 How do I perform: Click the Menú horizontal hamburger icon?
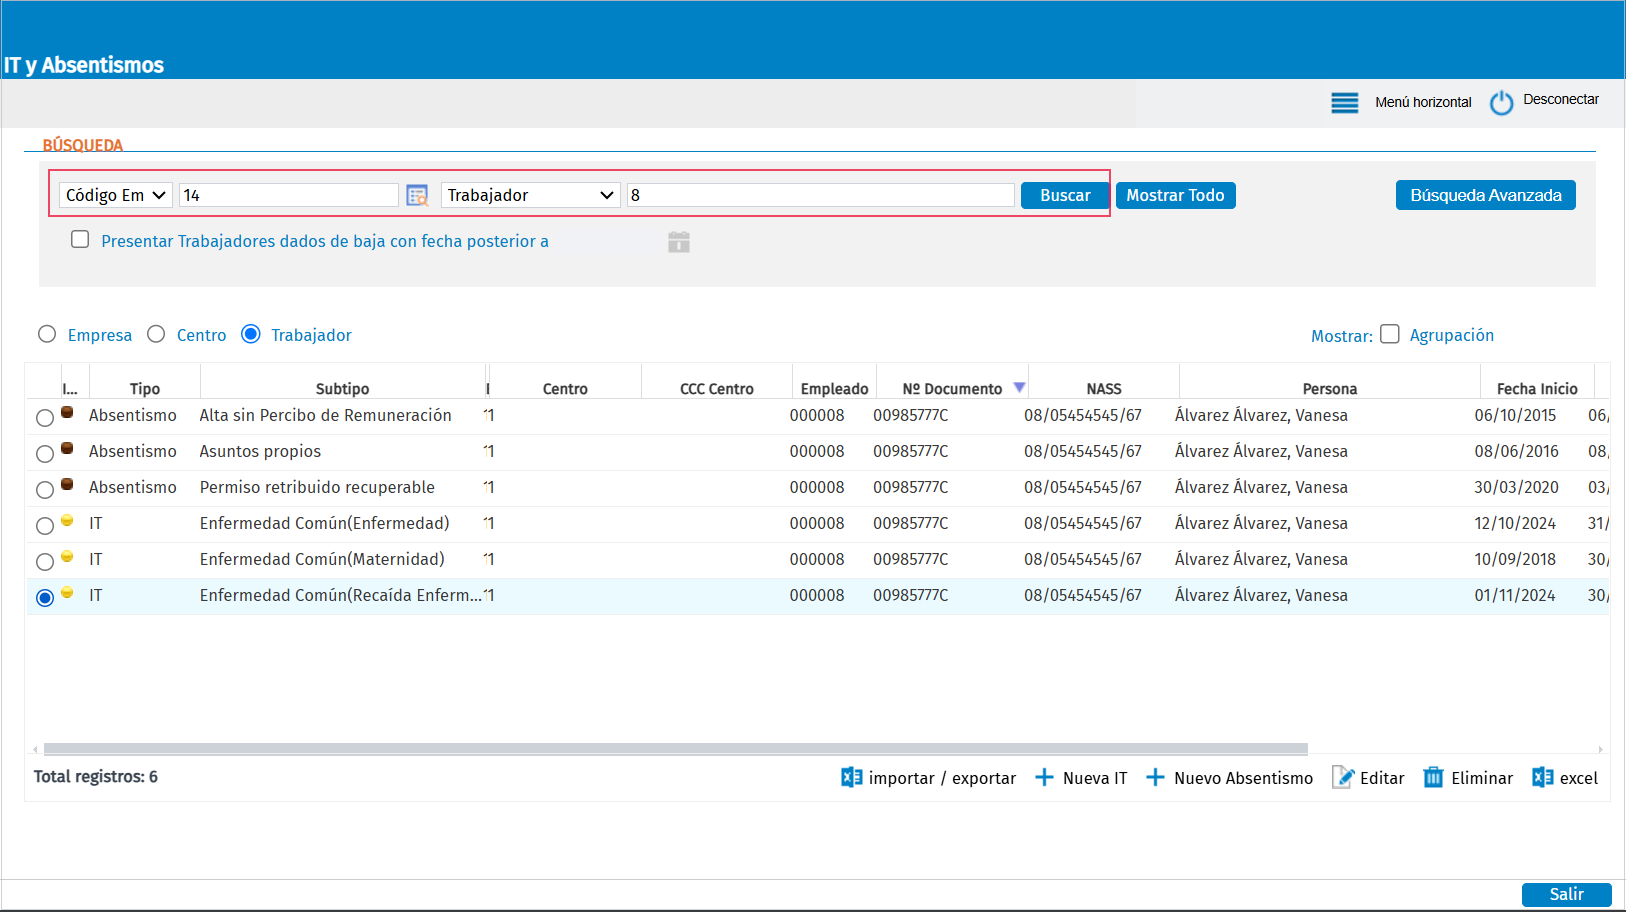click(1344, 102)
